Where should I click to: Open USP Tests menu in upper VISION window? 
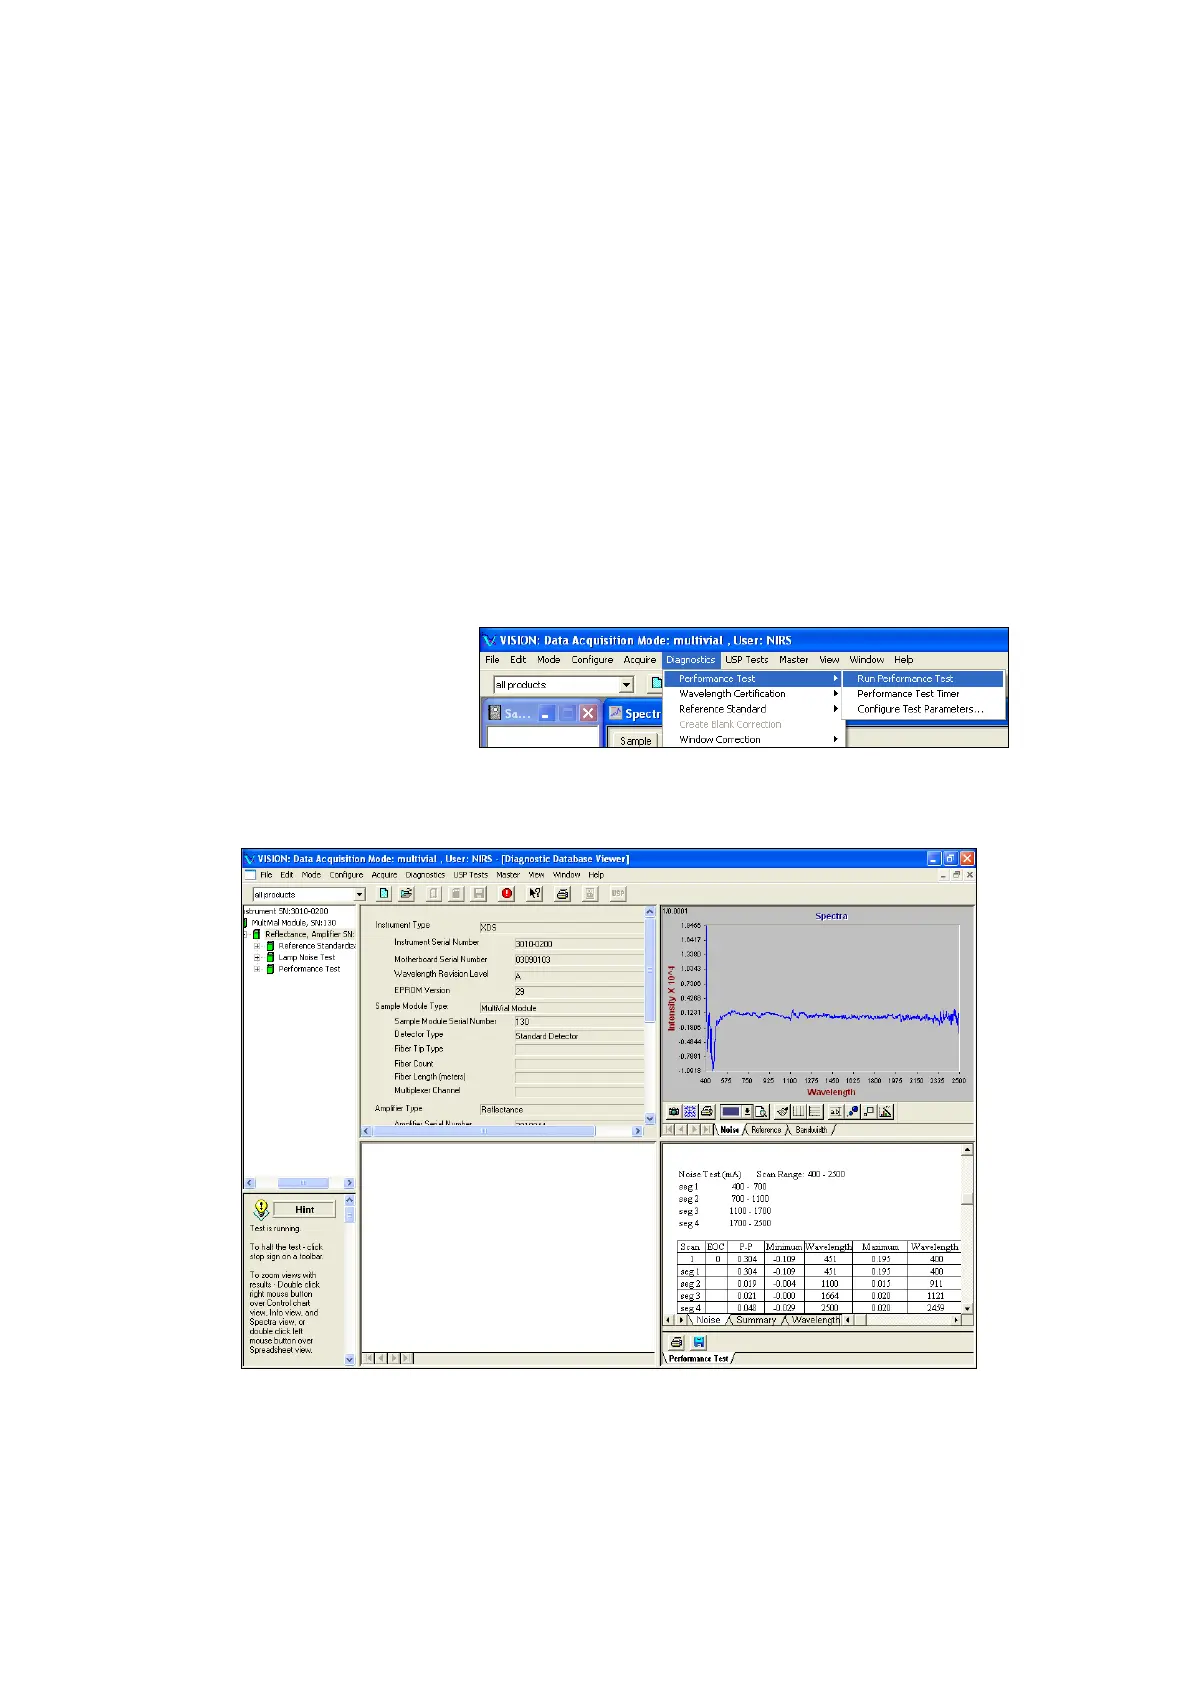747,660
